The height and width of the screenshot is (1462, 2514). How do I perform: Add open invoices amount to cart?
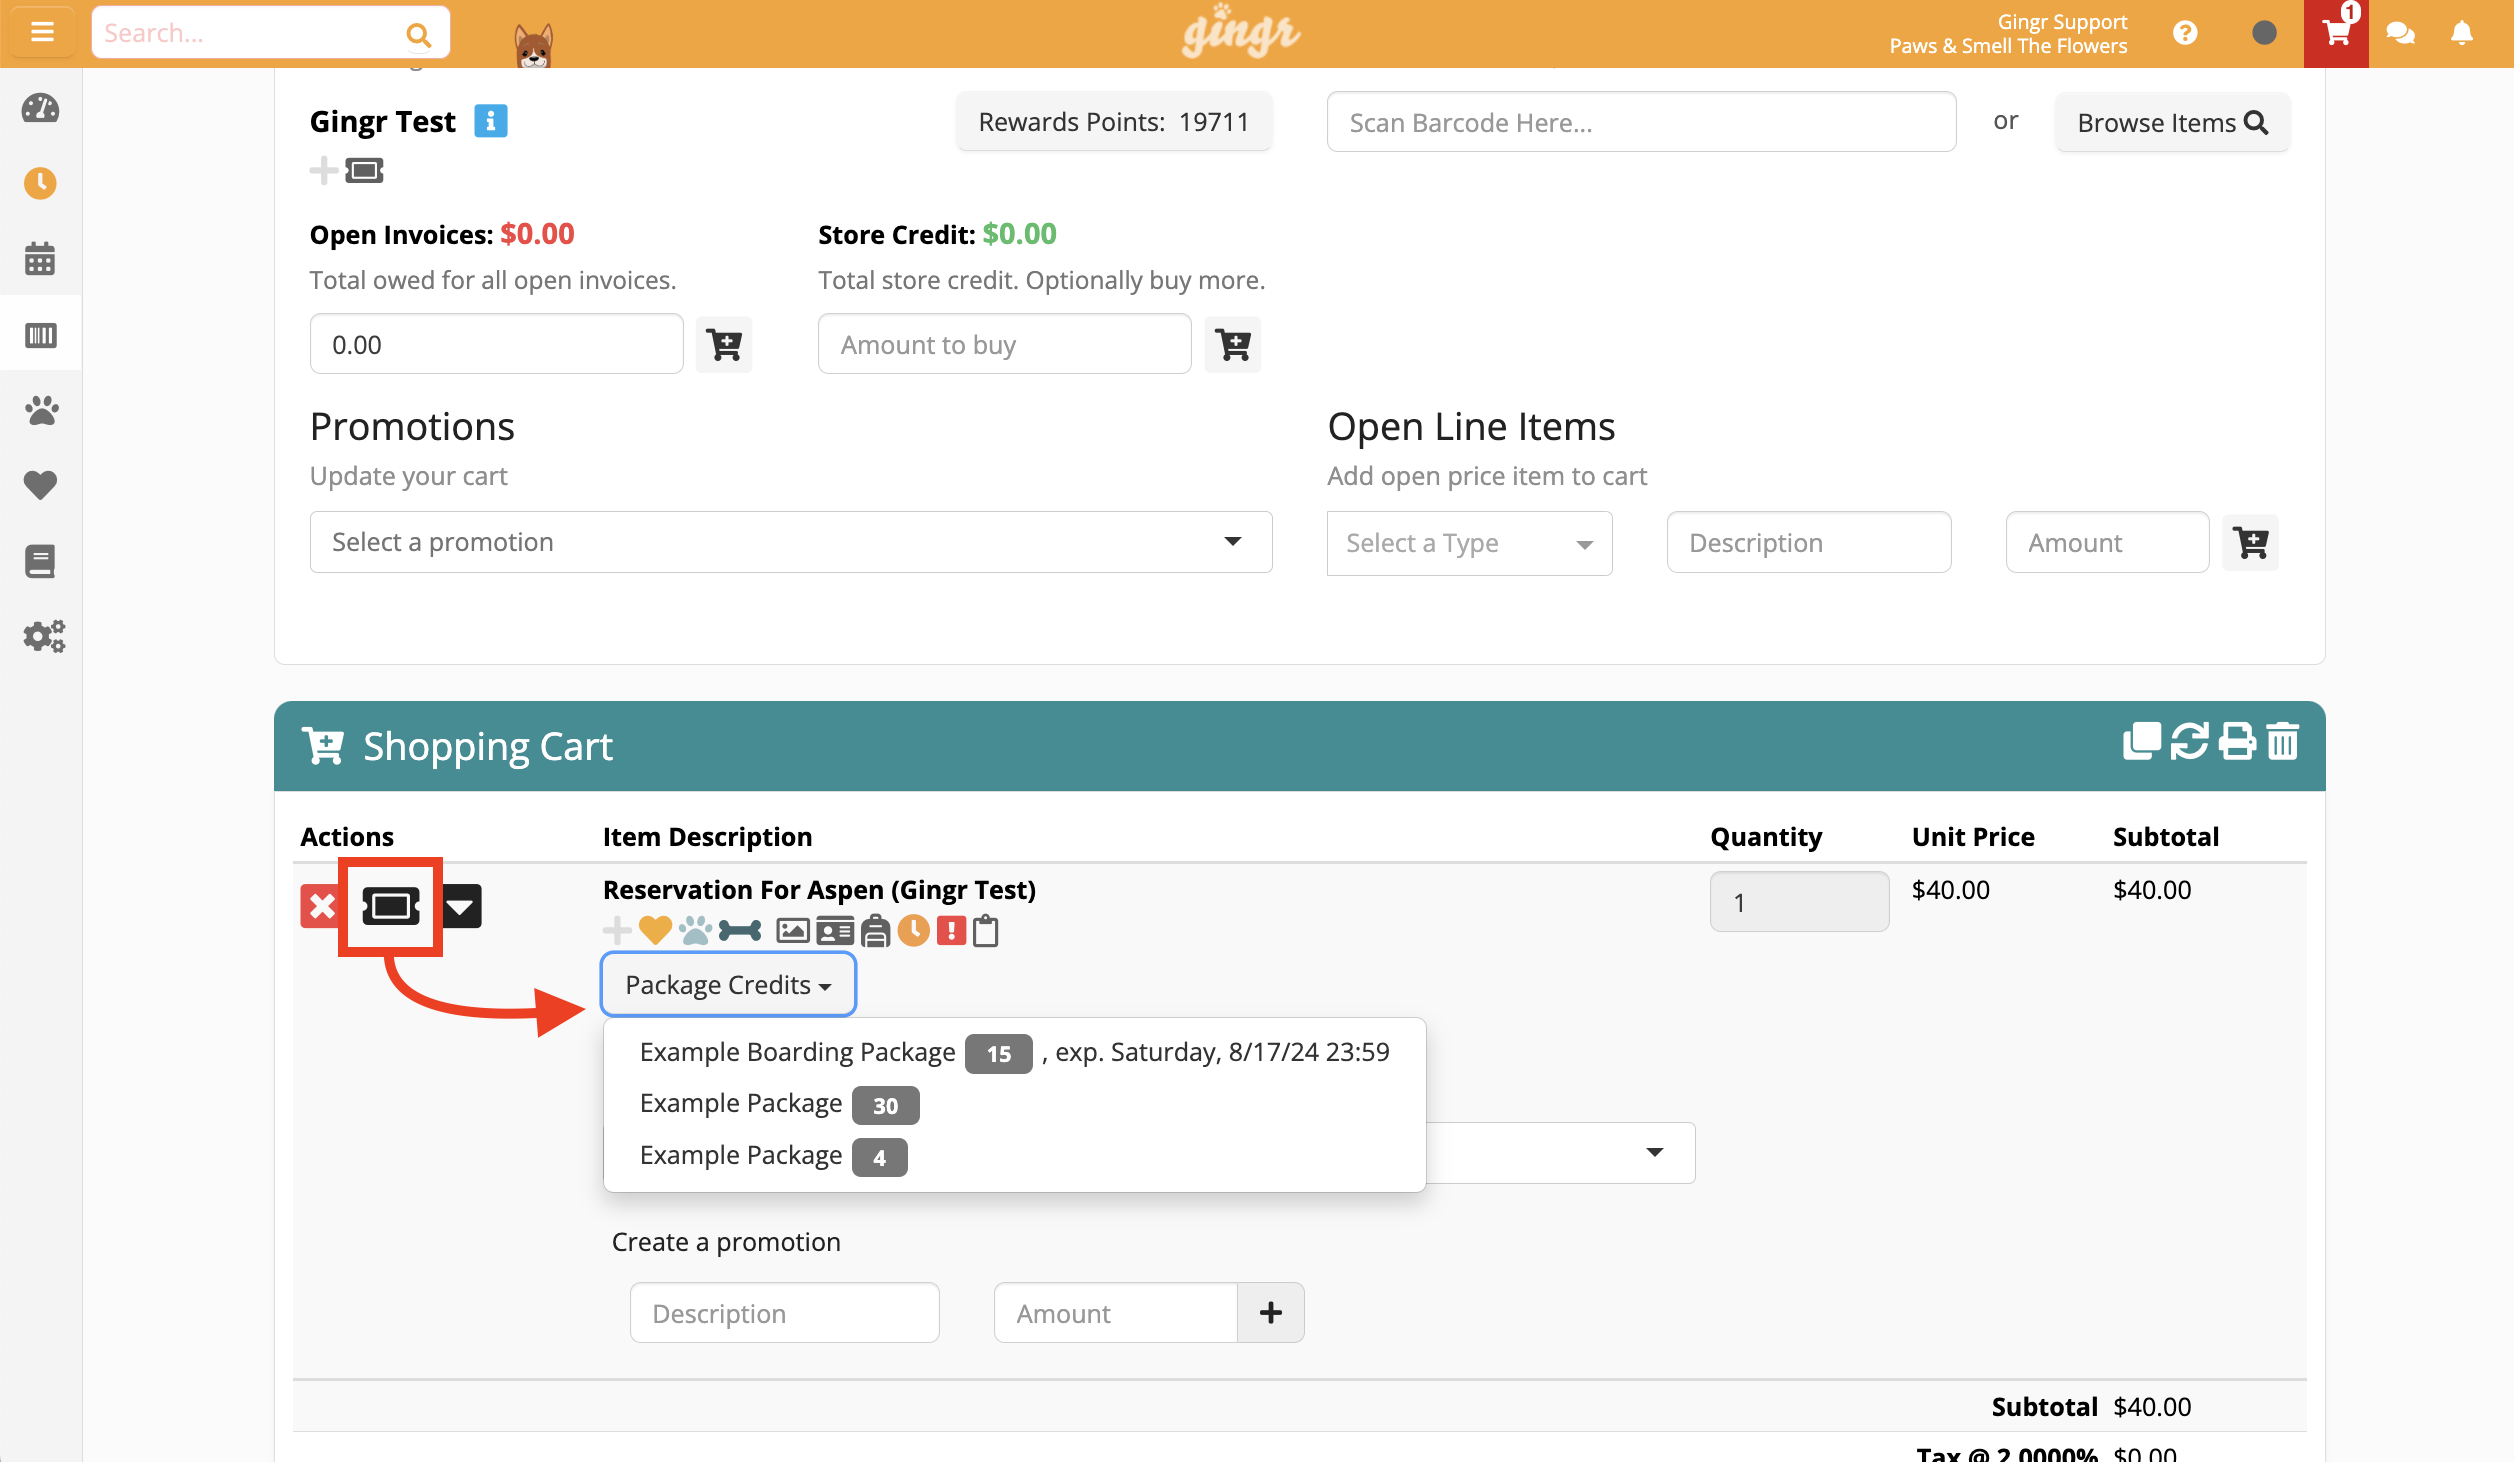coord(724,345)
